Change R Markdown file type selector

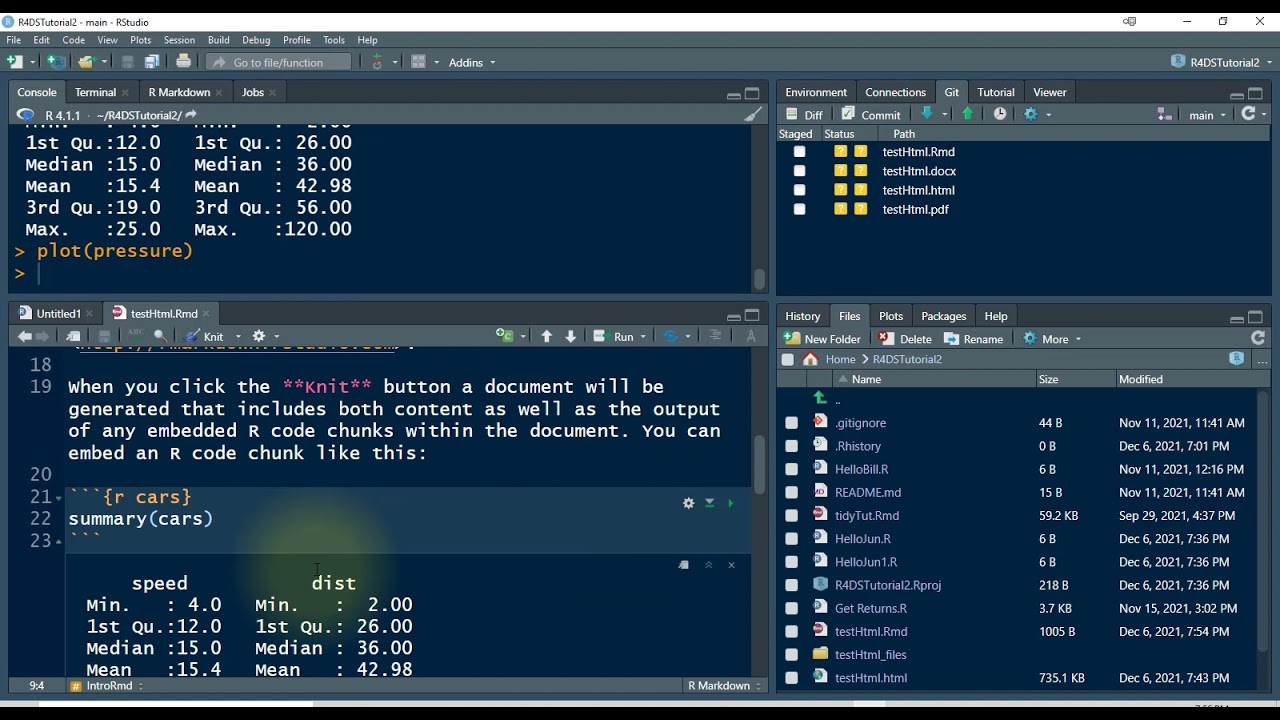[x=724, y=686]
